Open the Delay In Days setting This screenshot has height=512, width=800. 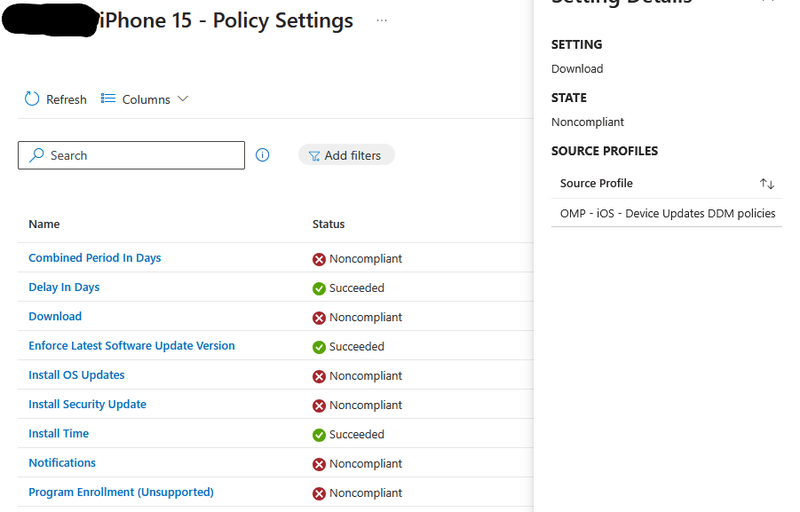(64, 287)
